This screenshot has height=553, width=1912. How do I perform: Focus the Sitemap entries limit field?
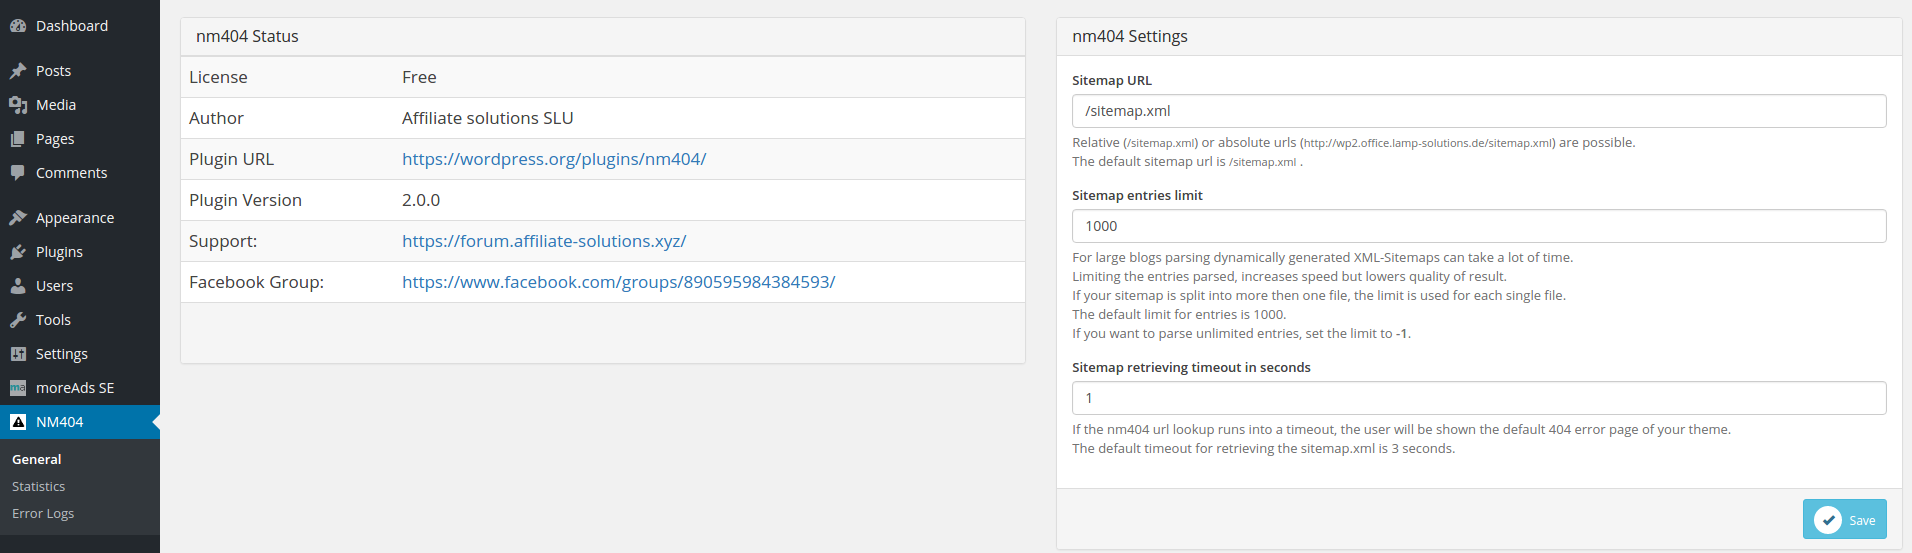point(1479,226)
